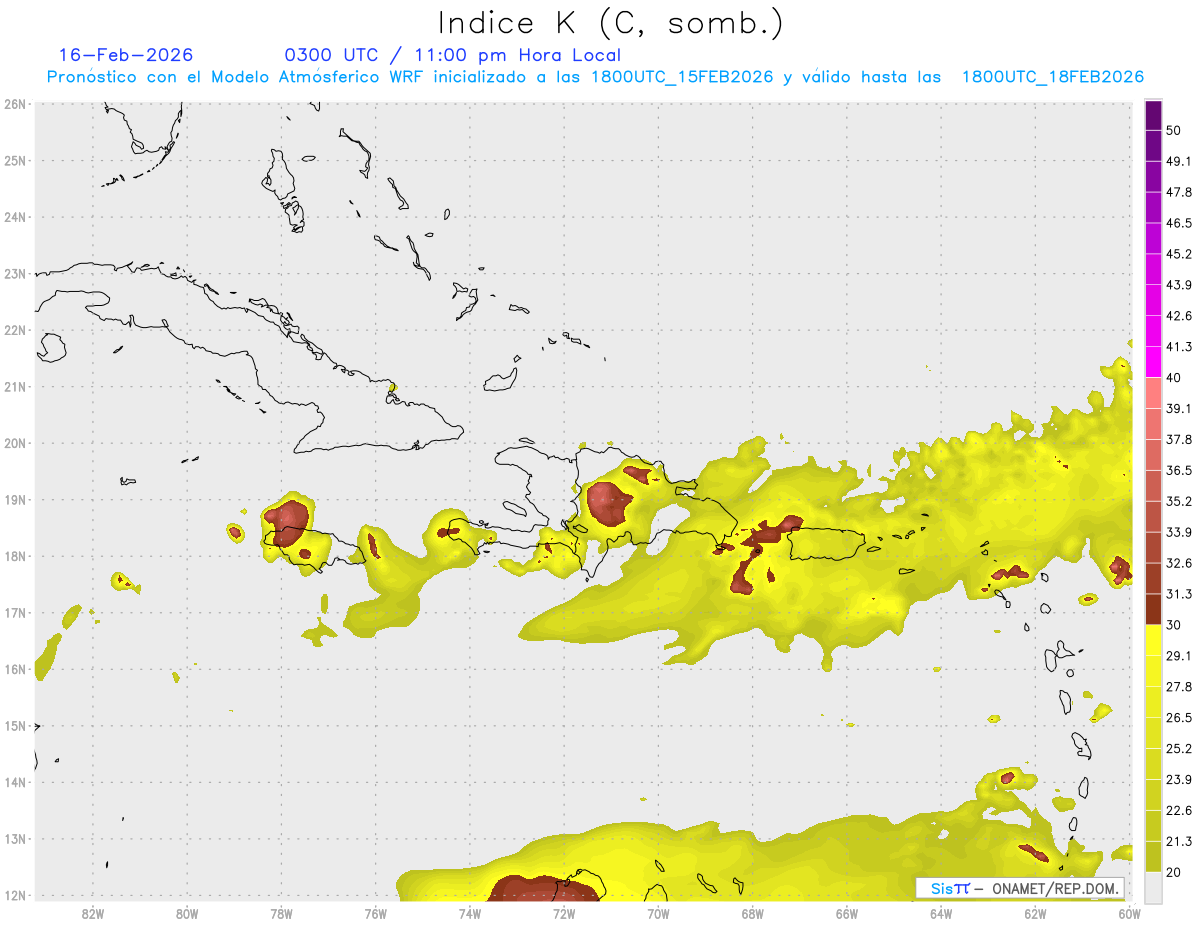Pick the dark purple colorbar segment above 50
This screenshot has height=927, width=1200.
click(1153, 115)
